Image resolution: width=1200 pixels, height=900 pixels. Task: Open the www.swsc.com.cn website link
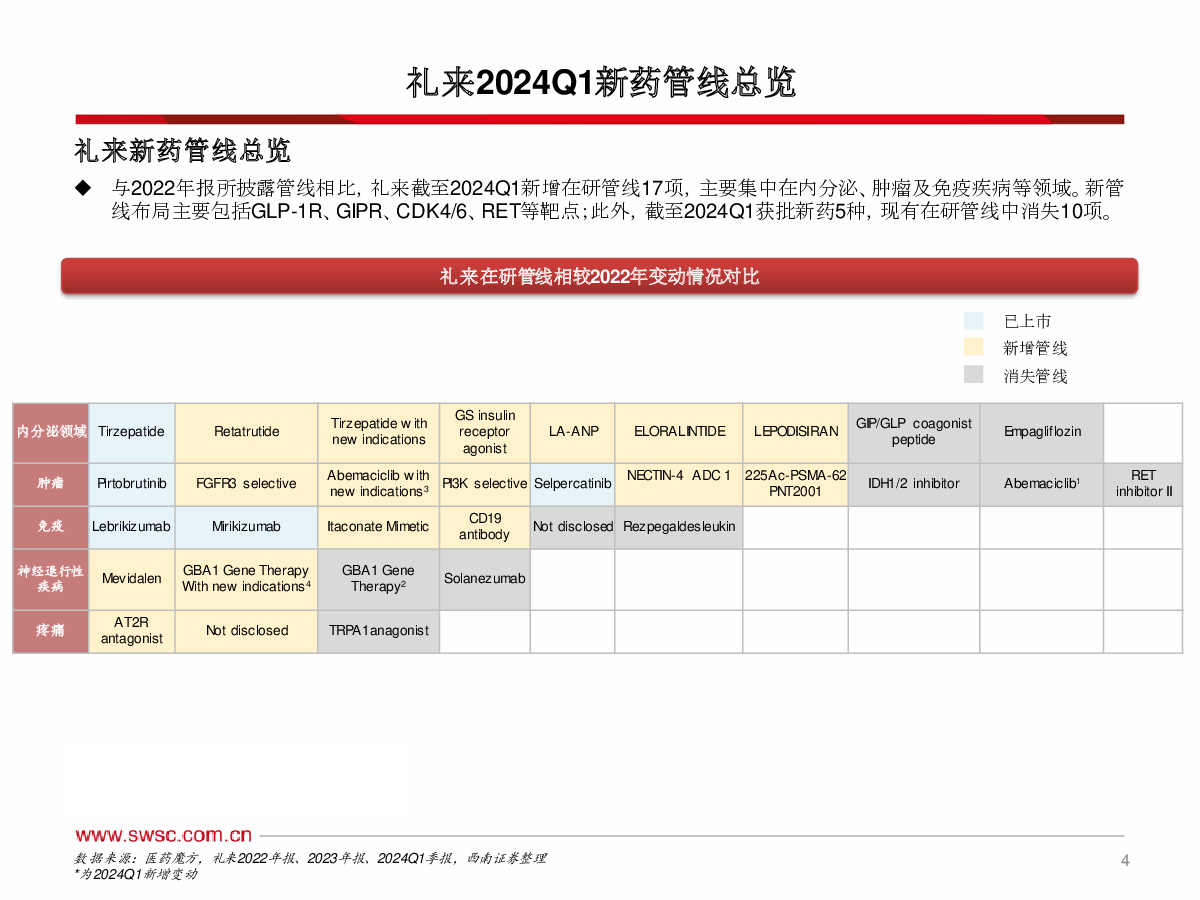tap(164, 835)
